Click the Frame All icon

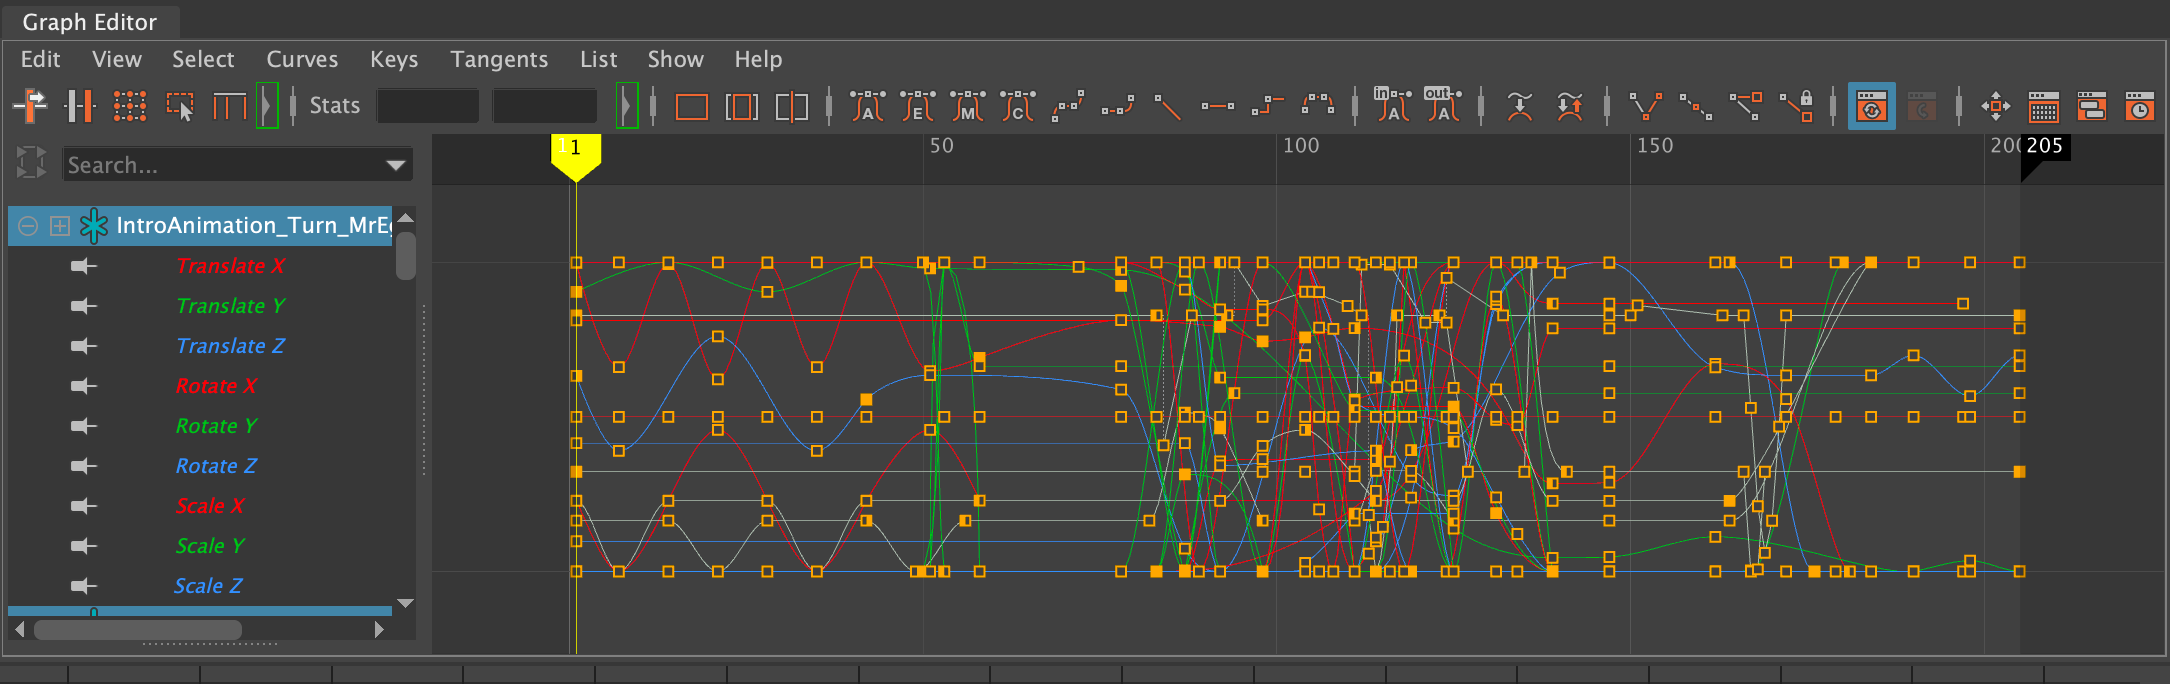[x=691, y=106]
